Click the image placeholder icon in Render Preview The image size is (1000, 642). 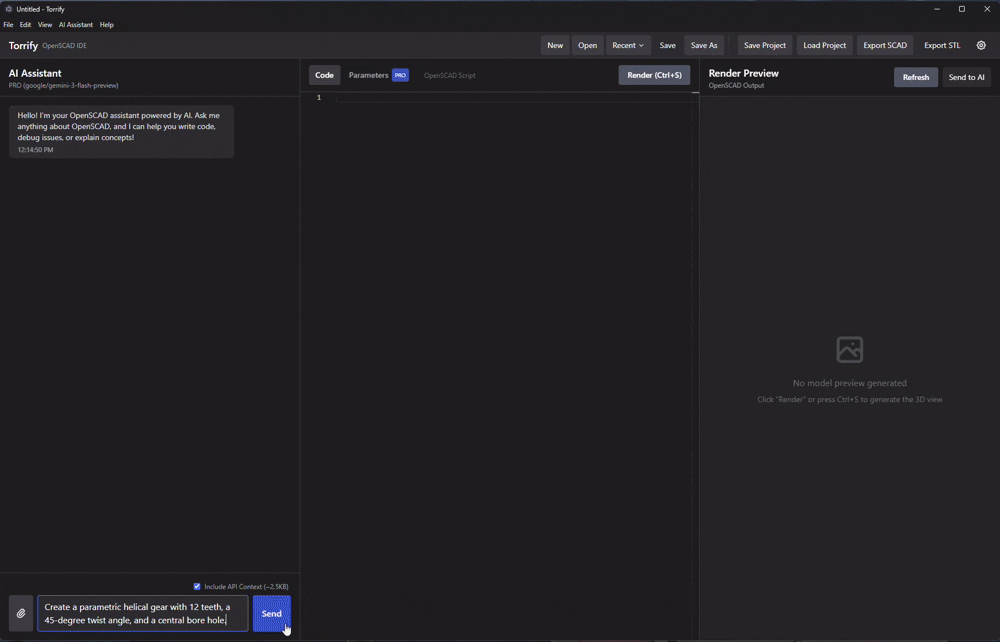849,349
